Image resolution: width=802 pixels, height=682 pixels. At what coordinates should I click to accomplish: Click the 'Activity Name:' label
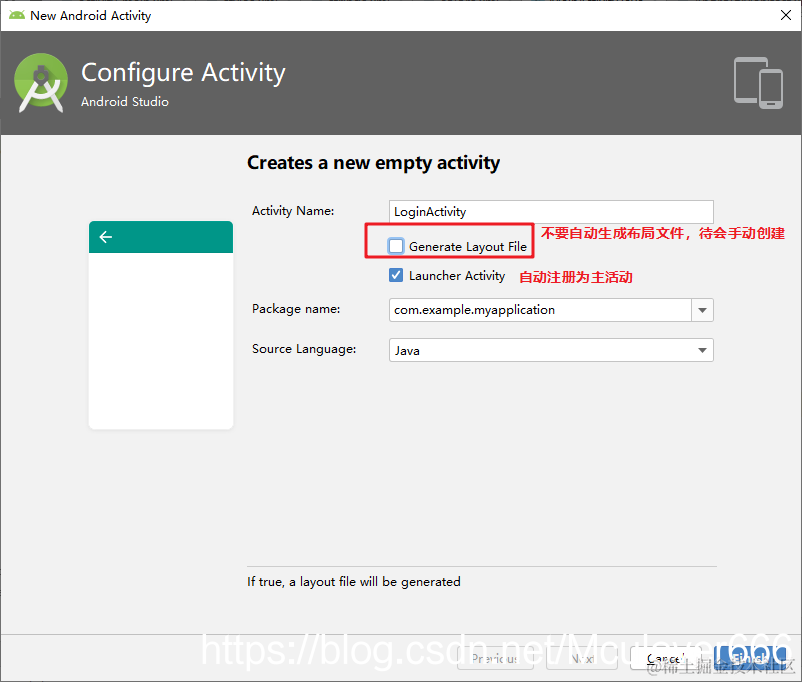coord(293,211)
